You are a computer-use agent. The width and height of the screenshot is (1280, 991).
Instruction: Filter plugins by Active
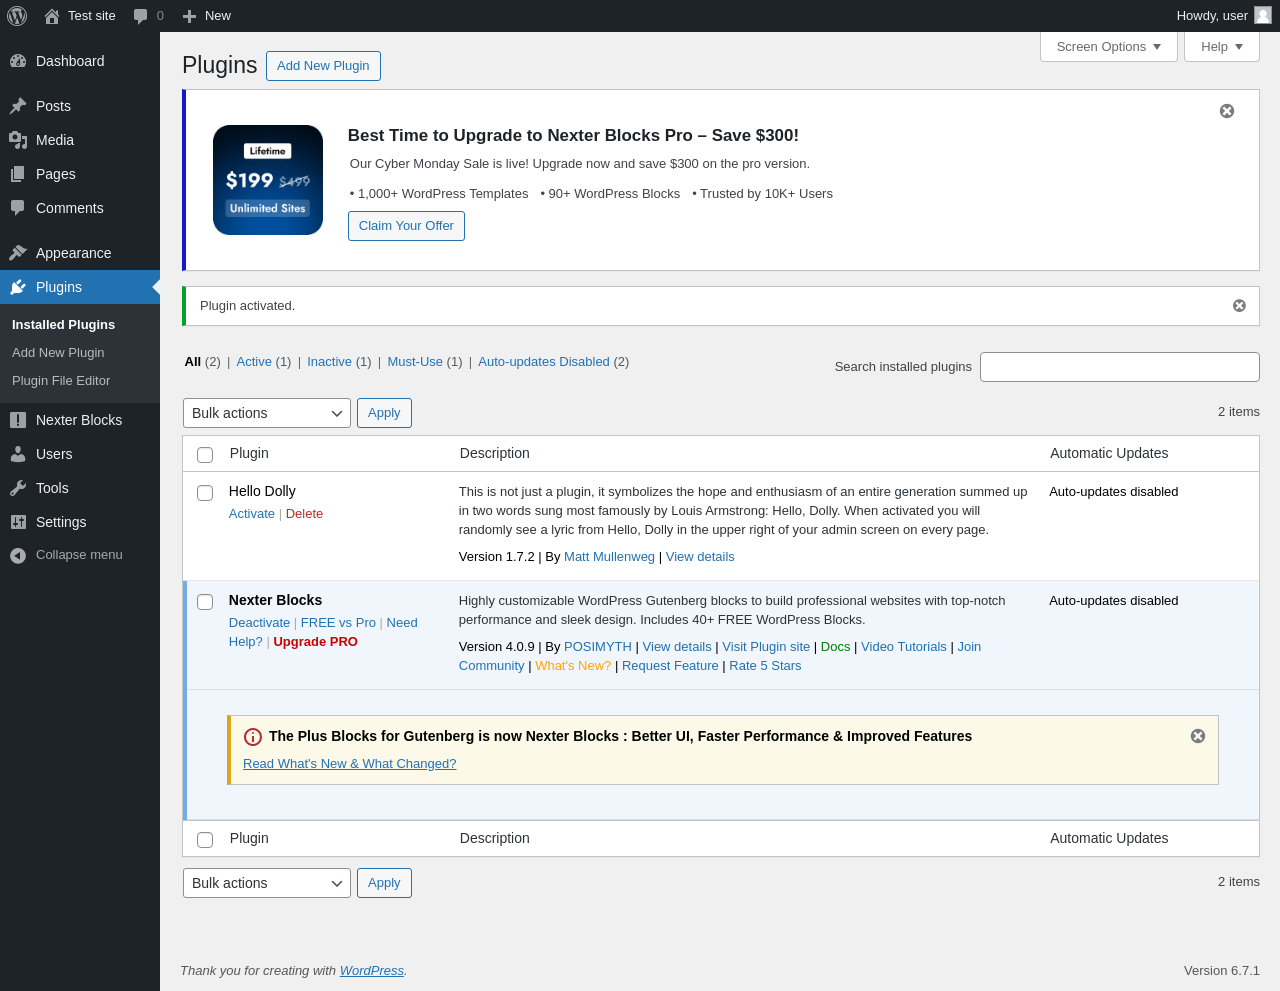point(254,362)
